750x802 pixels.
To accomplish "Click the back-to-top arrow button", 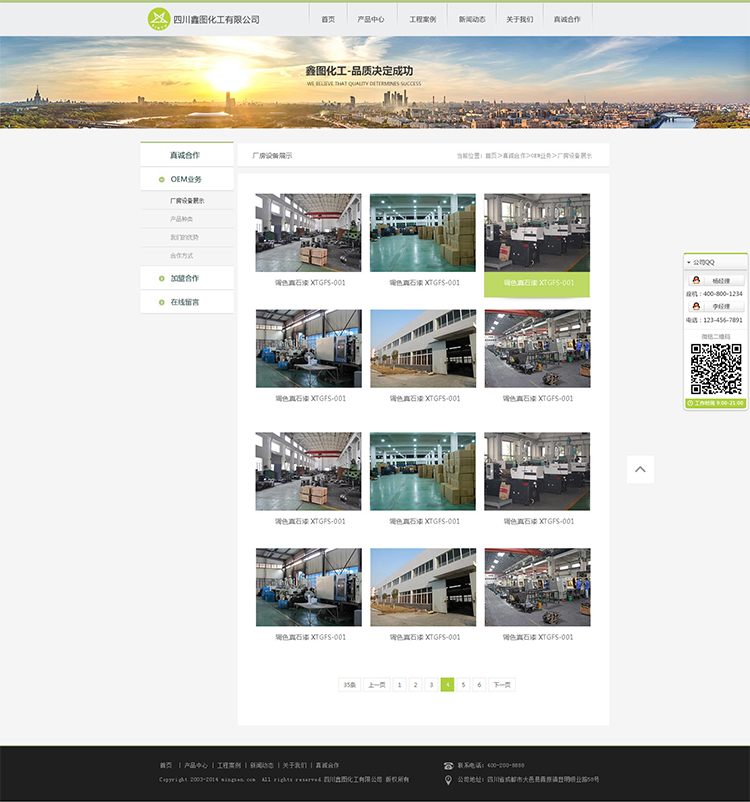I will click(640, 469).
